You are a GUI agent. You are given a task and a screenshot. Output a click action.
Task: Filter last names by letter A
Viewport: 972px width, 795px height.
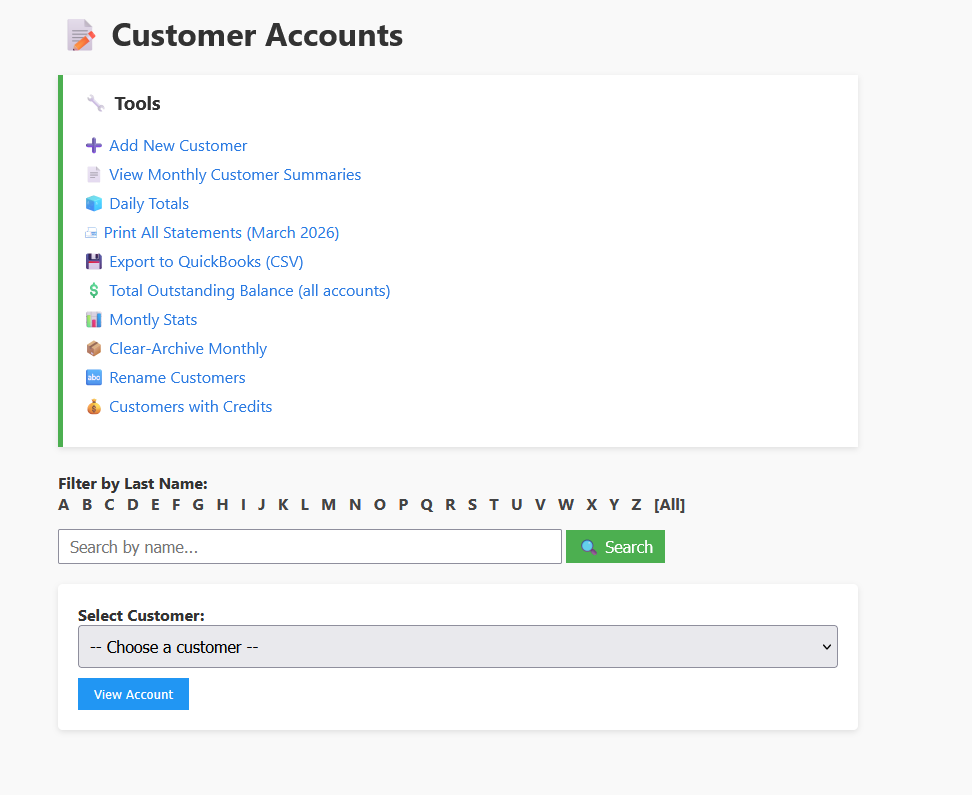[x=64, y=505]
